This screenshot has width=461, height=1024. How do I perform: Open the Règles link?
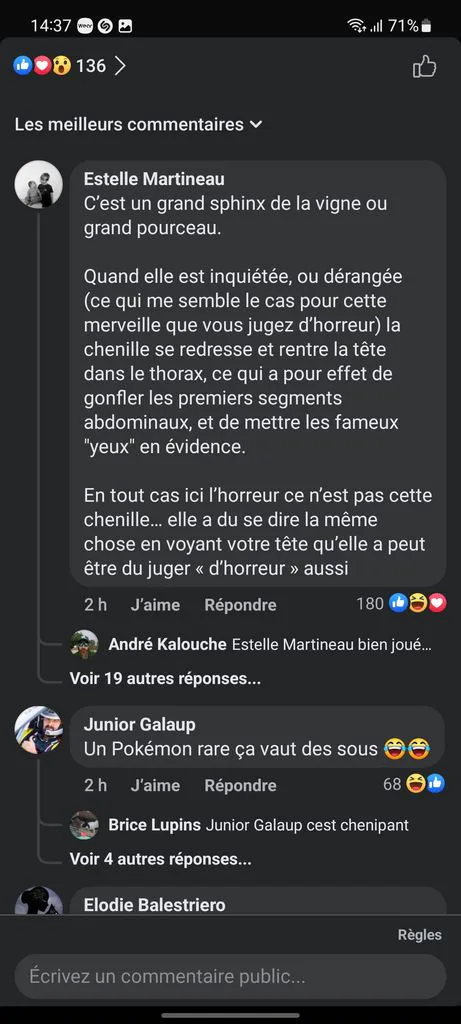(x=419, y=935)
